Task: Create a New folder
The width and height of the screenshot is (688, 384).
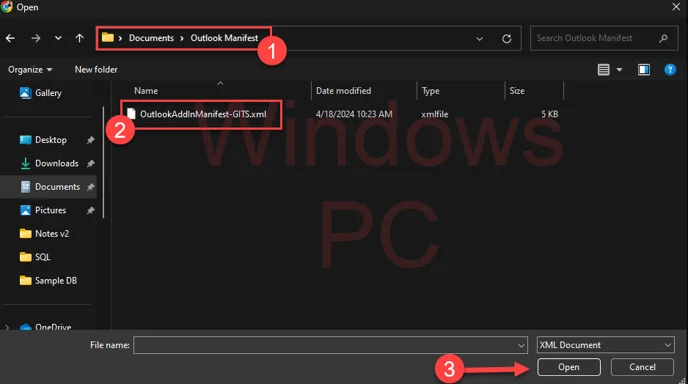Action: click(x=96, y=70)
